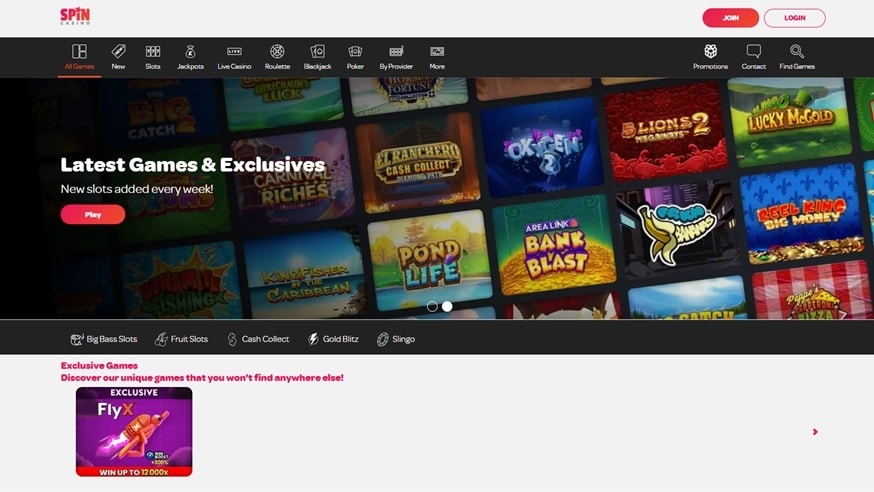The width and height of the screenshot is (874, 492).
Task: Open the All Games icon tab
Action: coord(79,51)
